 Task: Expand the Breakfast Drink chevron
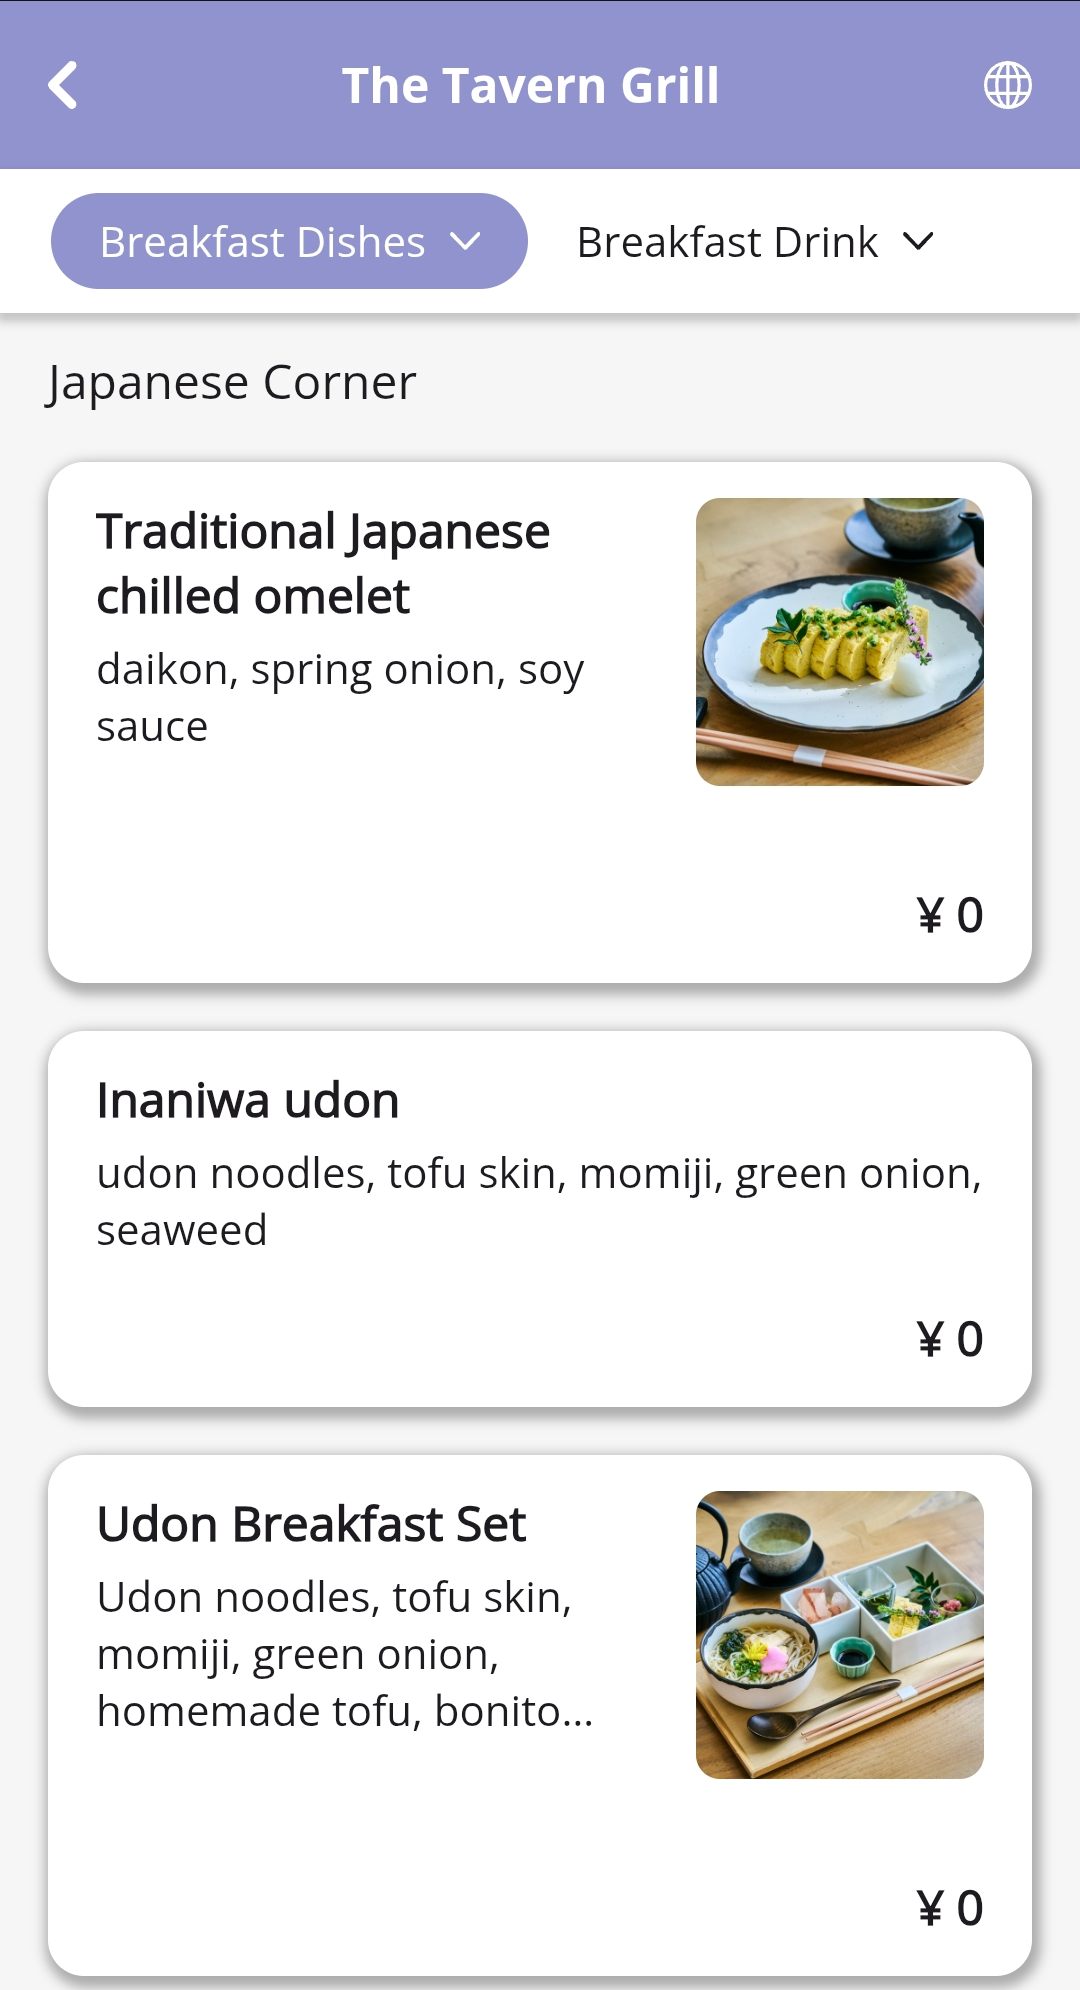coord(918,241)
